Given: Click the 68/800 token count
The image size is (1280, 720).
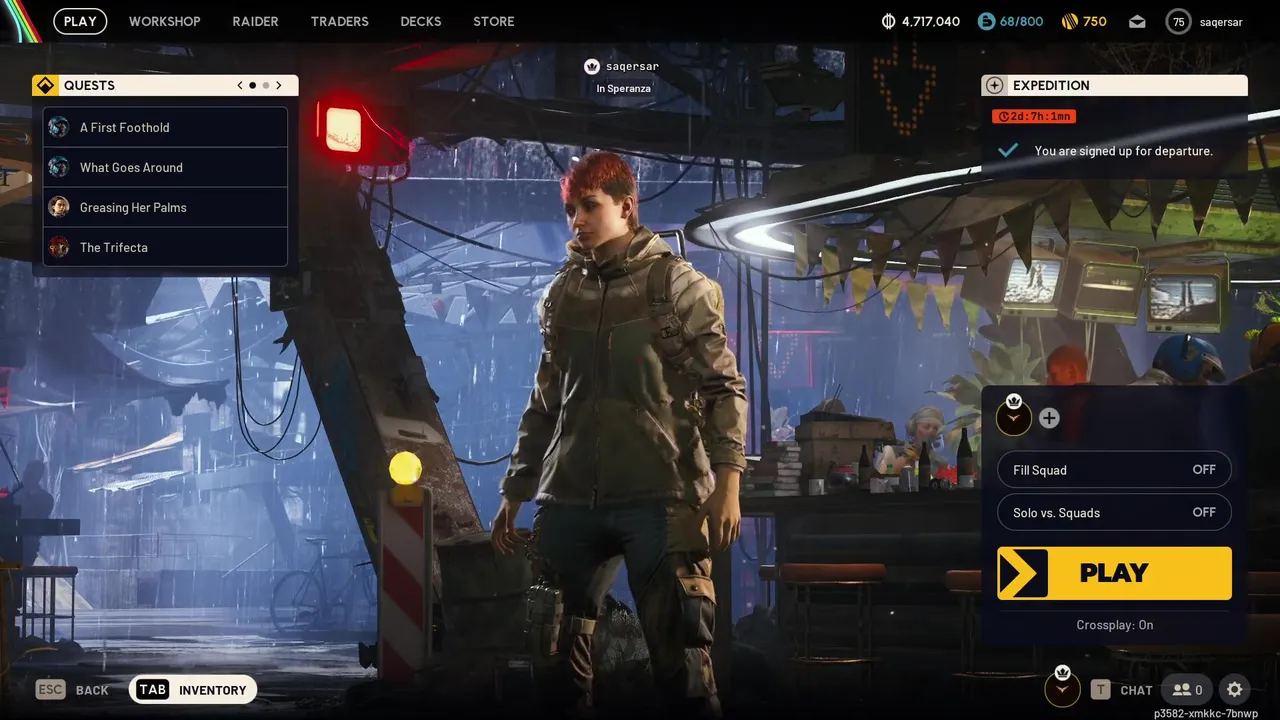Looking at the screenshot, I should tap(1021, 21).
